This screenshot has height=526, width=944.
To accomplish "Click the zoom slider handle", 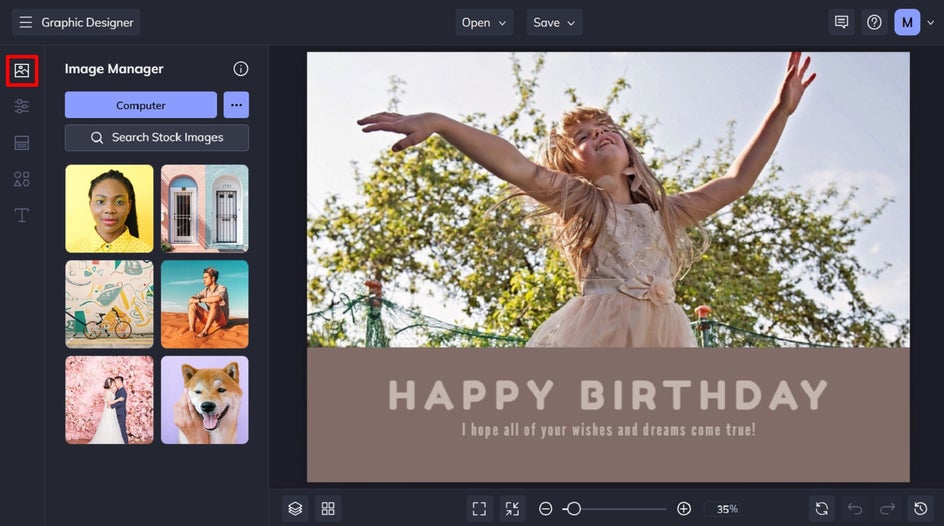I will [574, 508].
